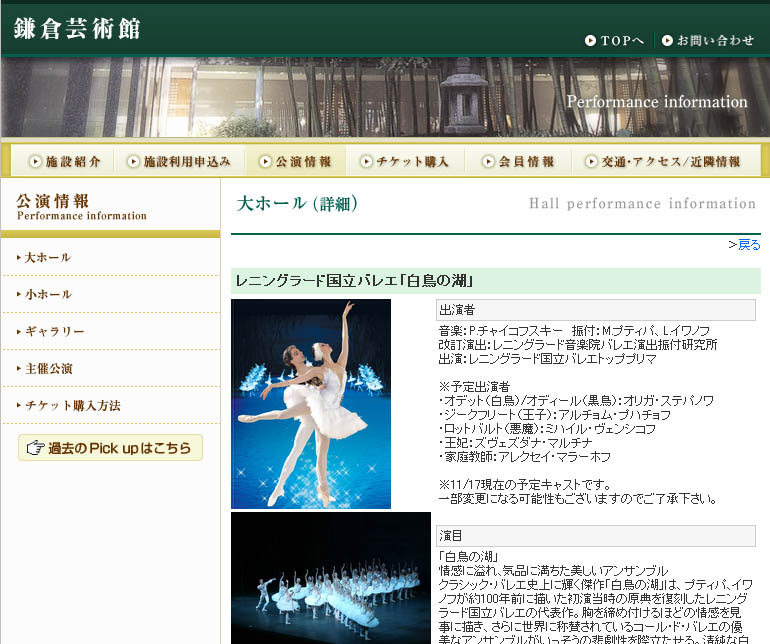Click the 鎌倉芸術館 site logo
Screen dimensions: 770x644
click(77, 28)
